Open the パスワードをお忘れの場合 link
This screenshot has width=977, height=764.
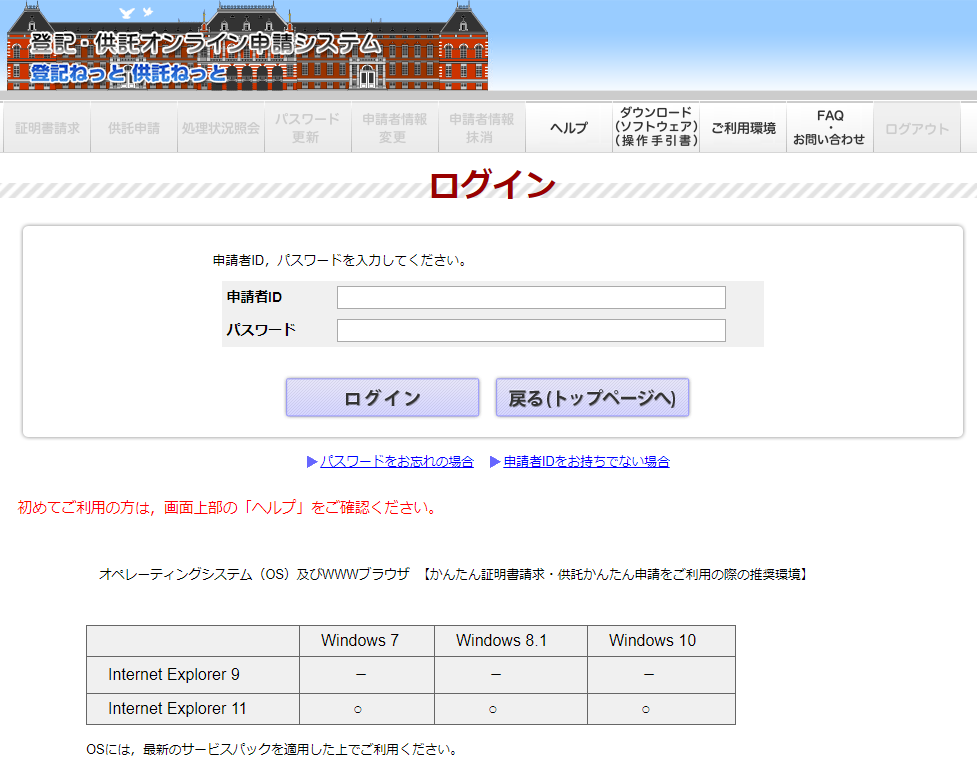pyautogui.click(x=397, y=462)
